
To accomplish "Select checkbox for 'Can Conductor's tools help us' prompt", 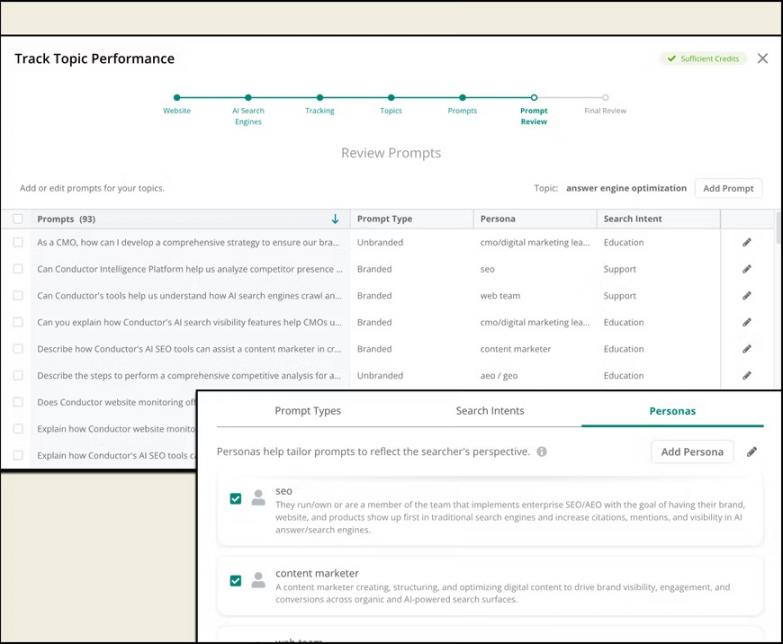I will (x=18, y=296).
